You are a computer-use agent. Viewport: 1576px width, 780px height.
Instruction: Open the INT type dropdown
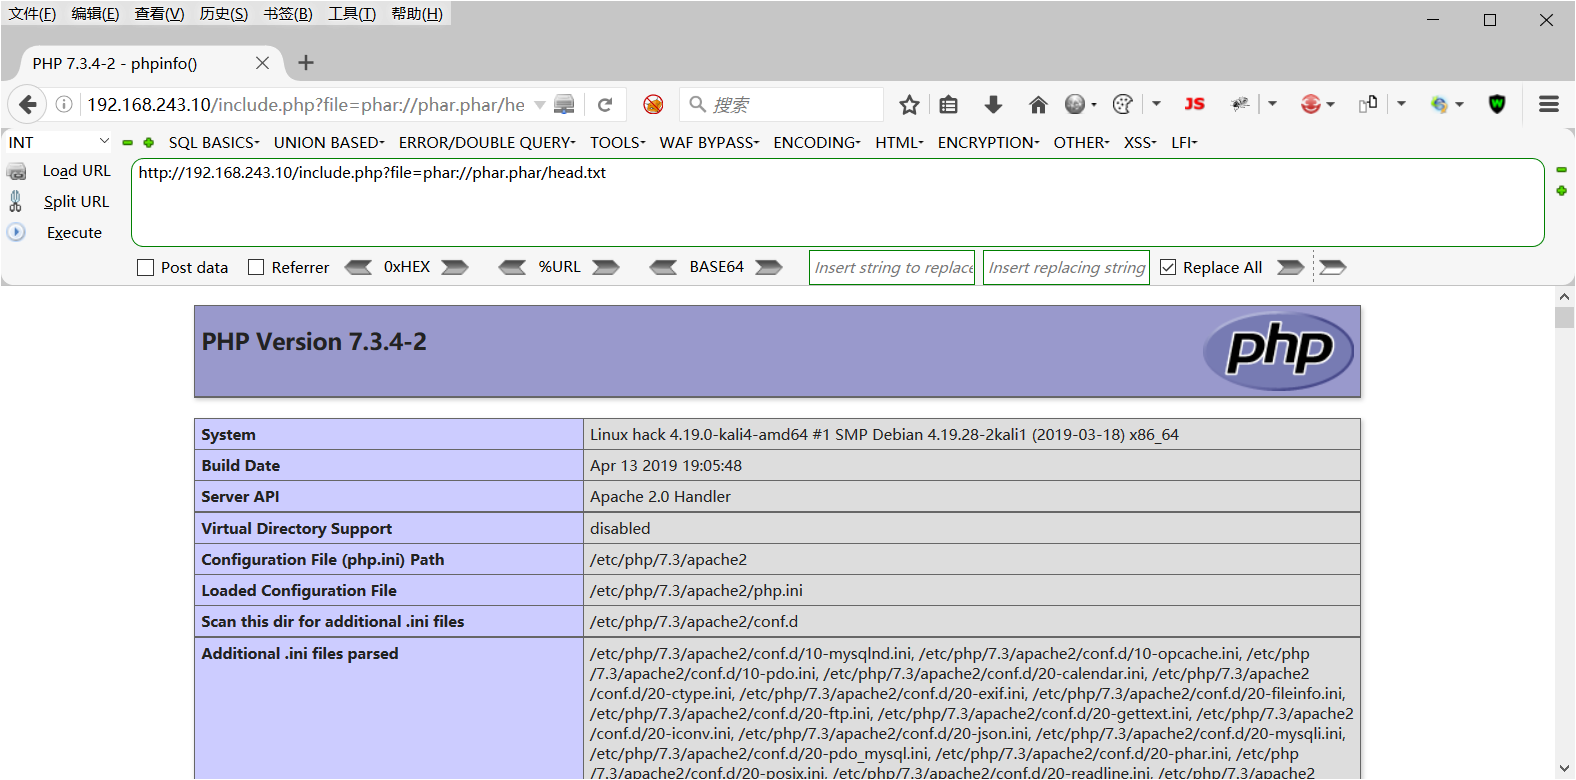[58, 142]
